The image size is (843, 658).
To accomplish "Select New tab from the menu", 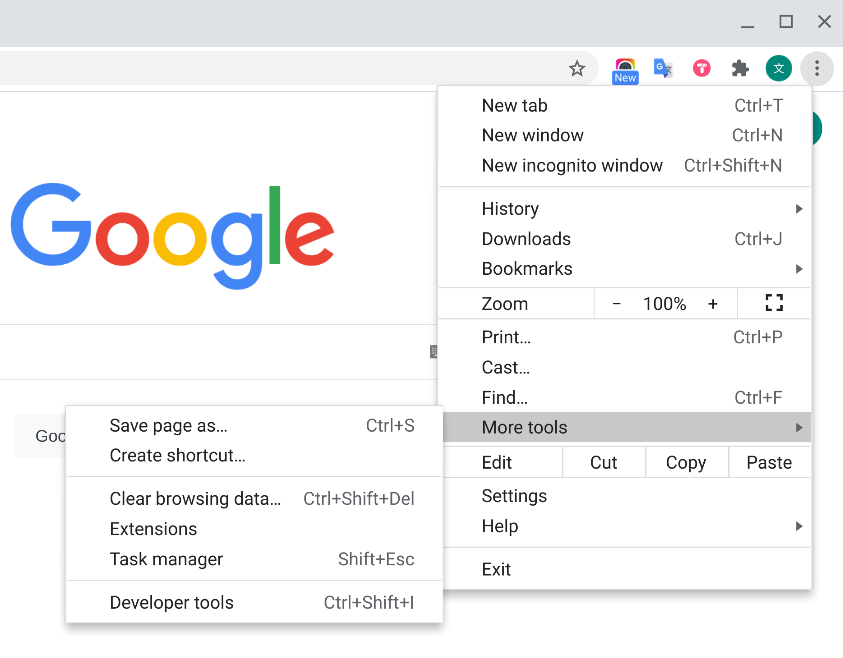I will point(625,105).
